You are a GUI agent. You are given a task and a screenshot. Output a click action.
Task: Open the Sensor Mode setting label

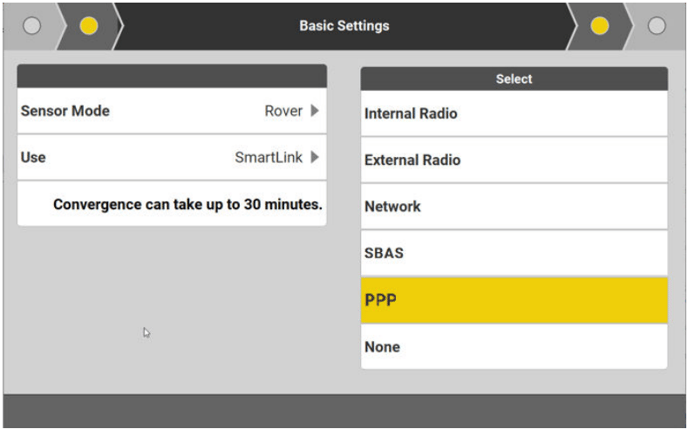coord(65,111)
